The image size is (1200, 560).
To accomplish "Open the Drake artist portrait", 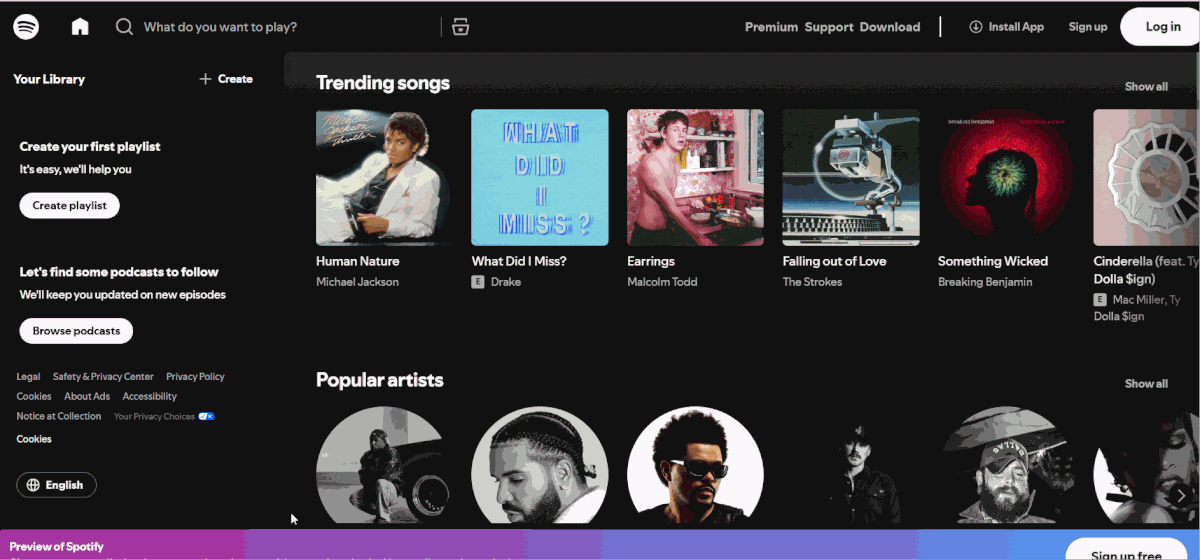I will click(x=540, y=466).
